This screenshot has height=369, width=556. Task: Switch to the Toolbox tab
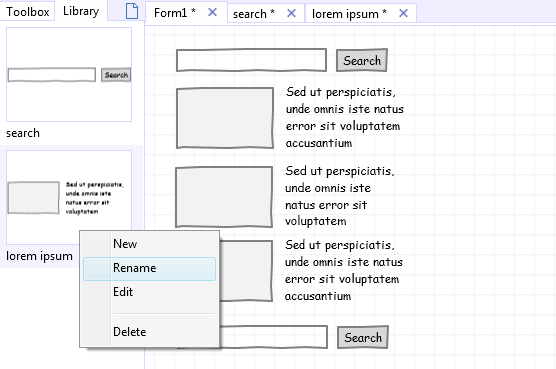27,11
